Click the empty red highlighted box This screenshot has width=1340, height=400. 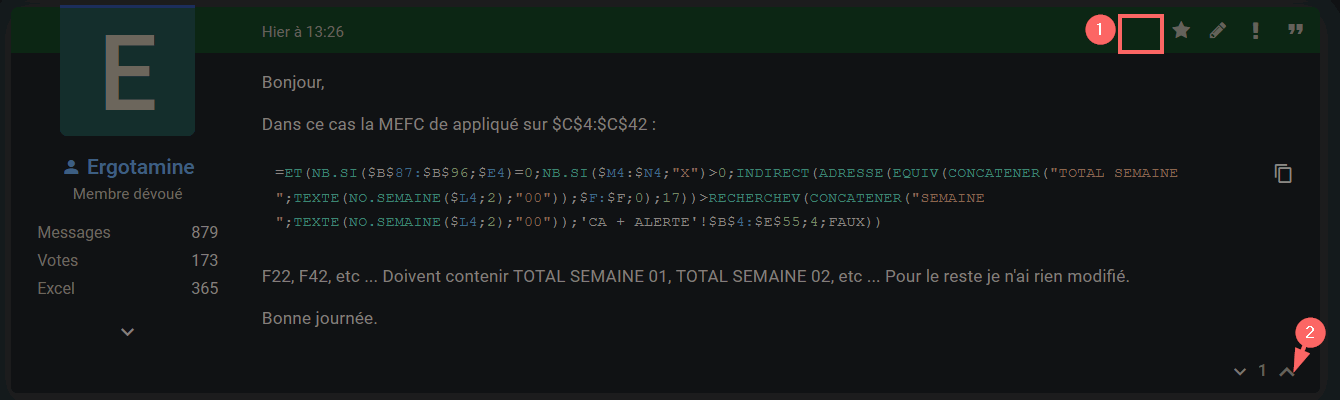1140,32
